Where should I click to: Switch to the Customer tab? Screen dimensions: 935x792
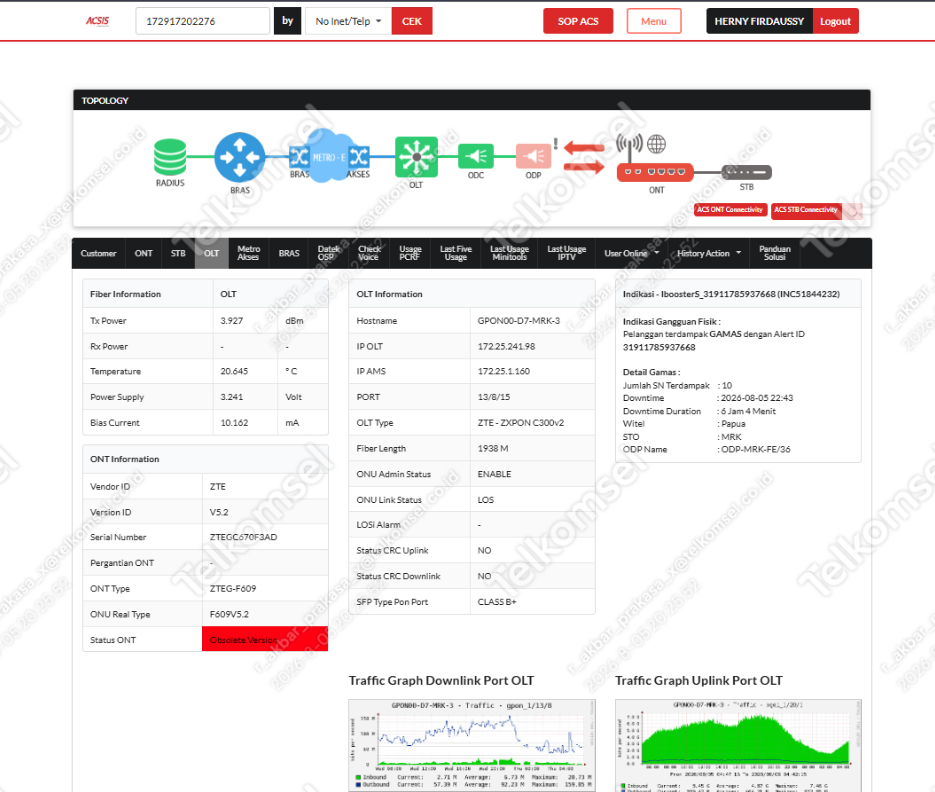98,253
